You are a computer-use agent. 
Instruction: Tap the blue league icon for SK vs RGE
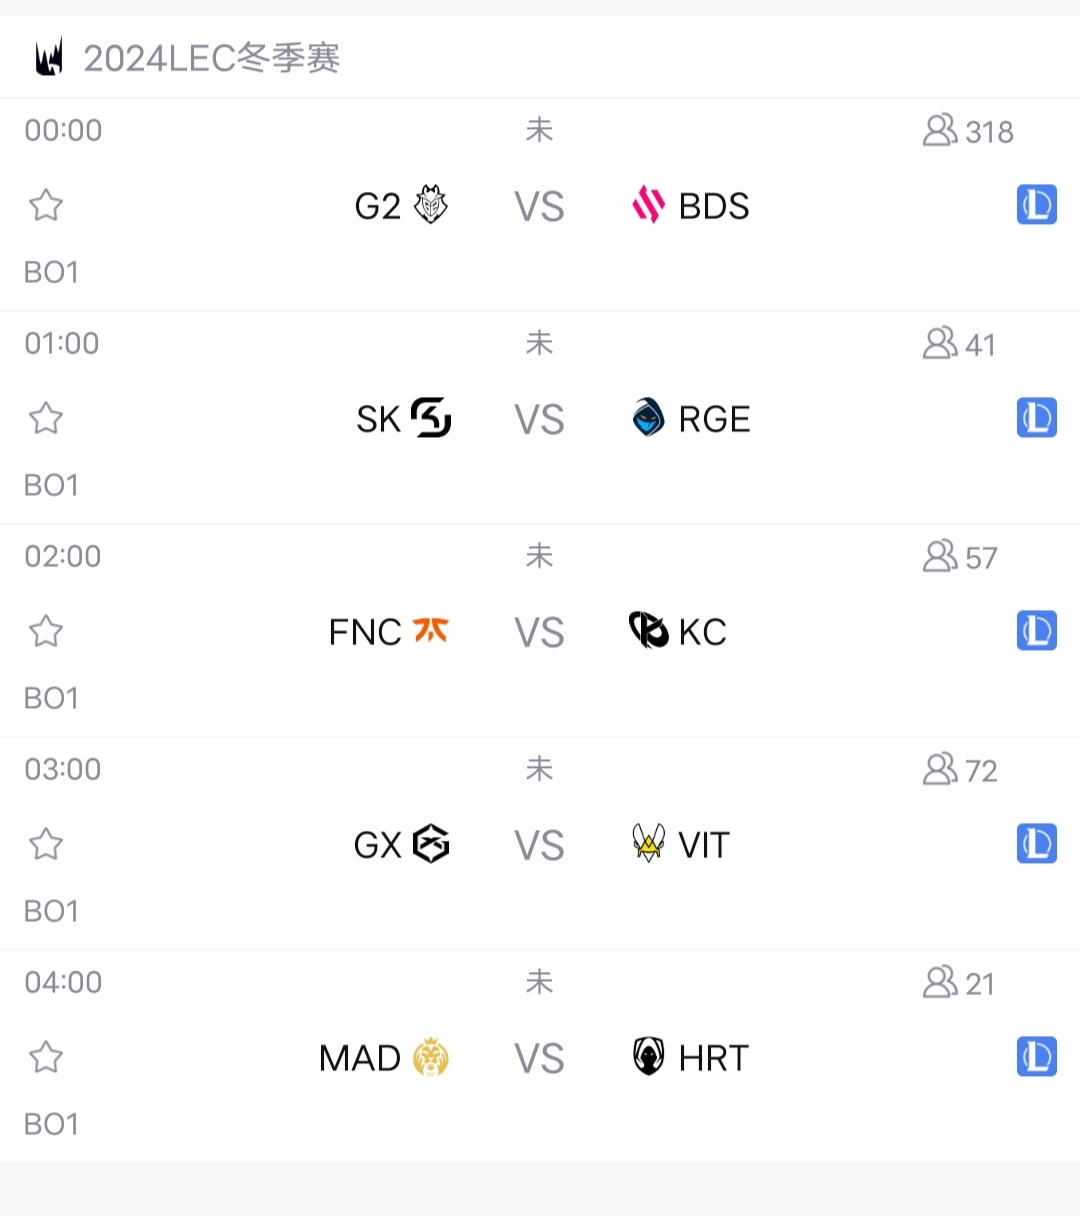(x=1037, y=418)
